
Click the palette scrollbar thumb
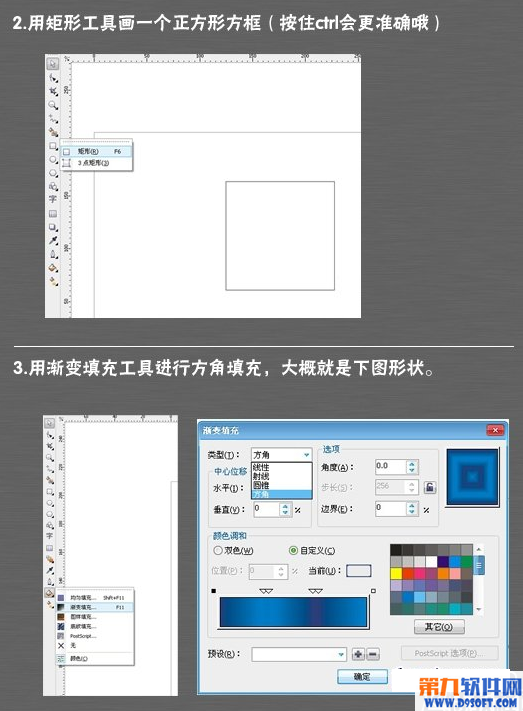click(x=479, y=565)
